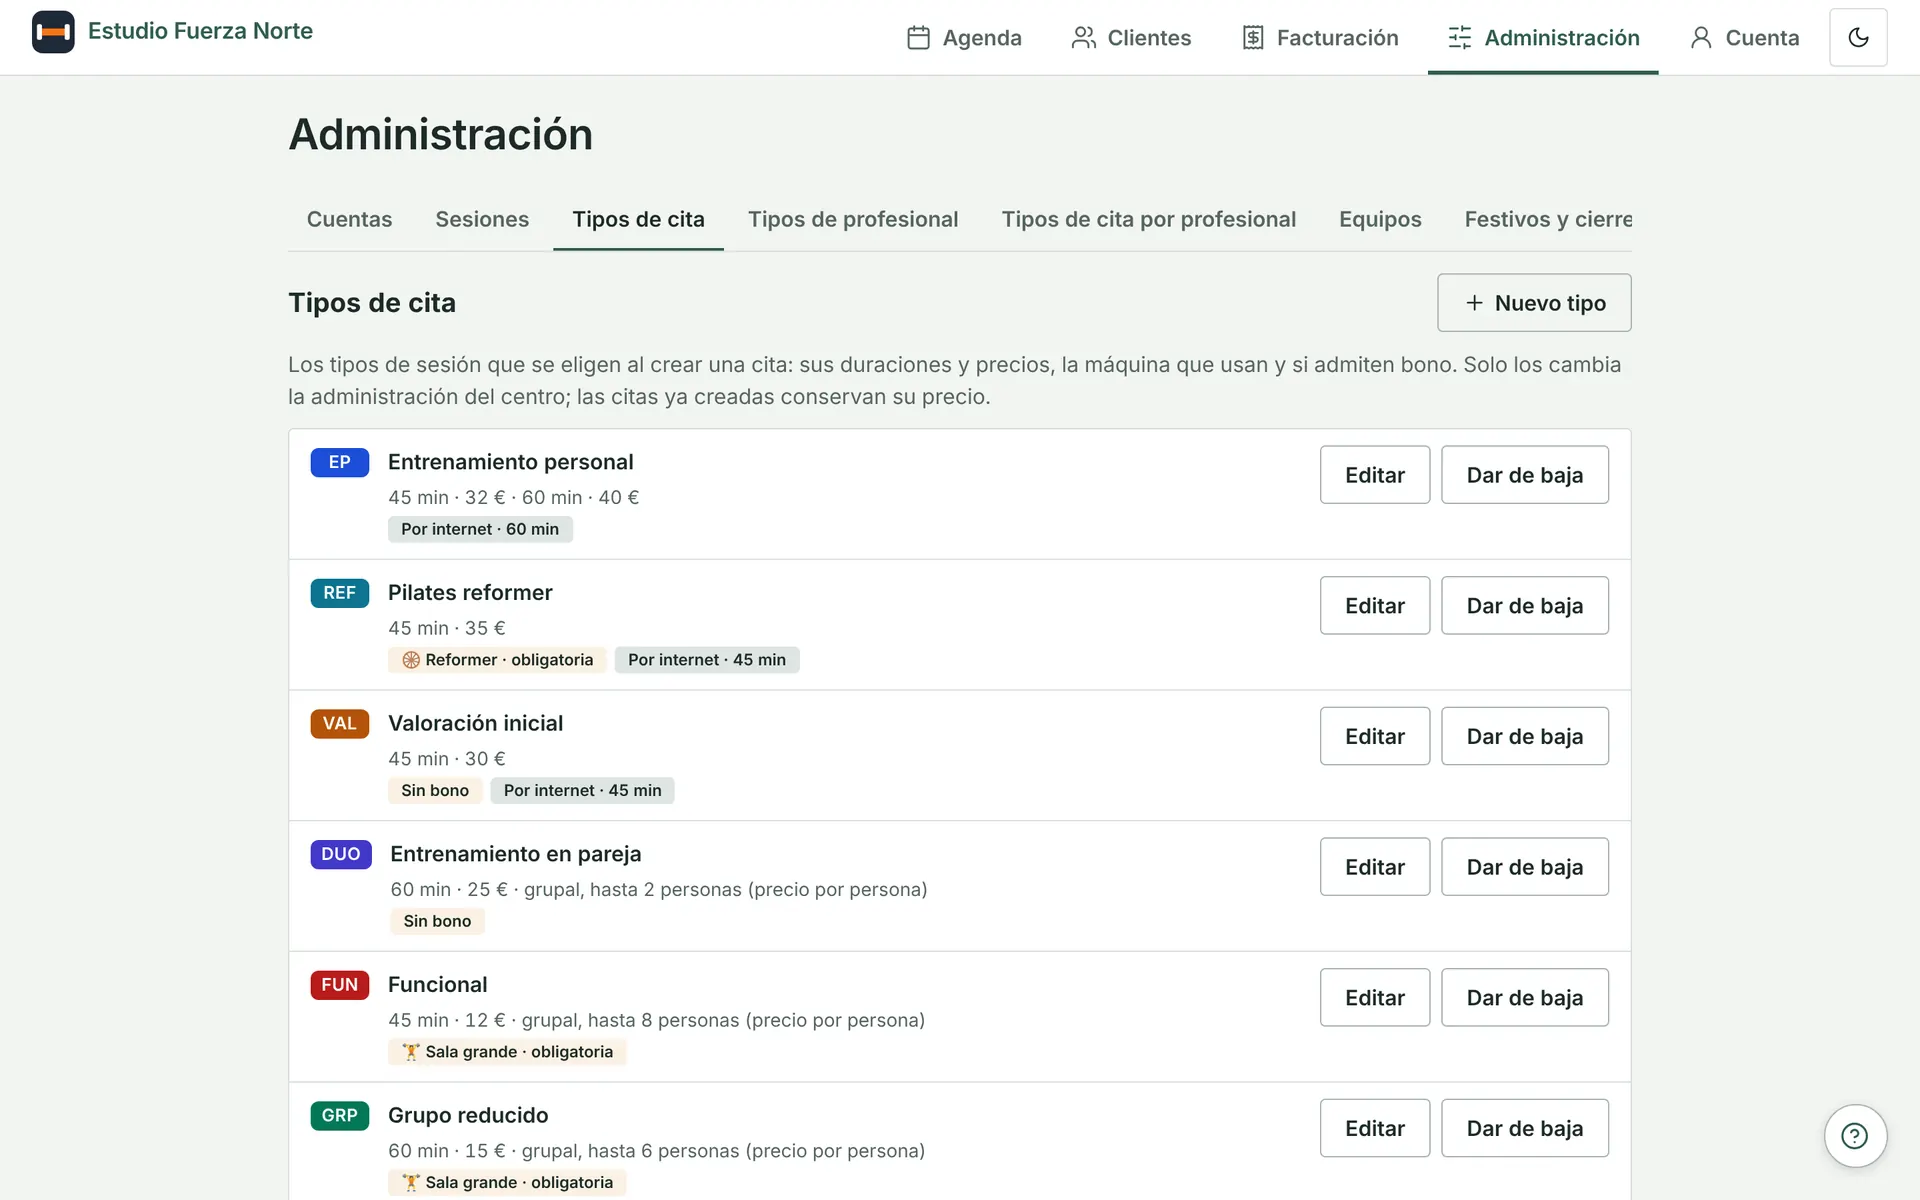Click the DUO type badge
The height and width of the screenshot is (1200, 1920).
click(341, 854)
